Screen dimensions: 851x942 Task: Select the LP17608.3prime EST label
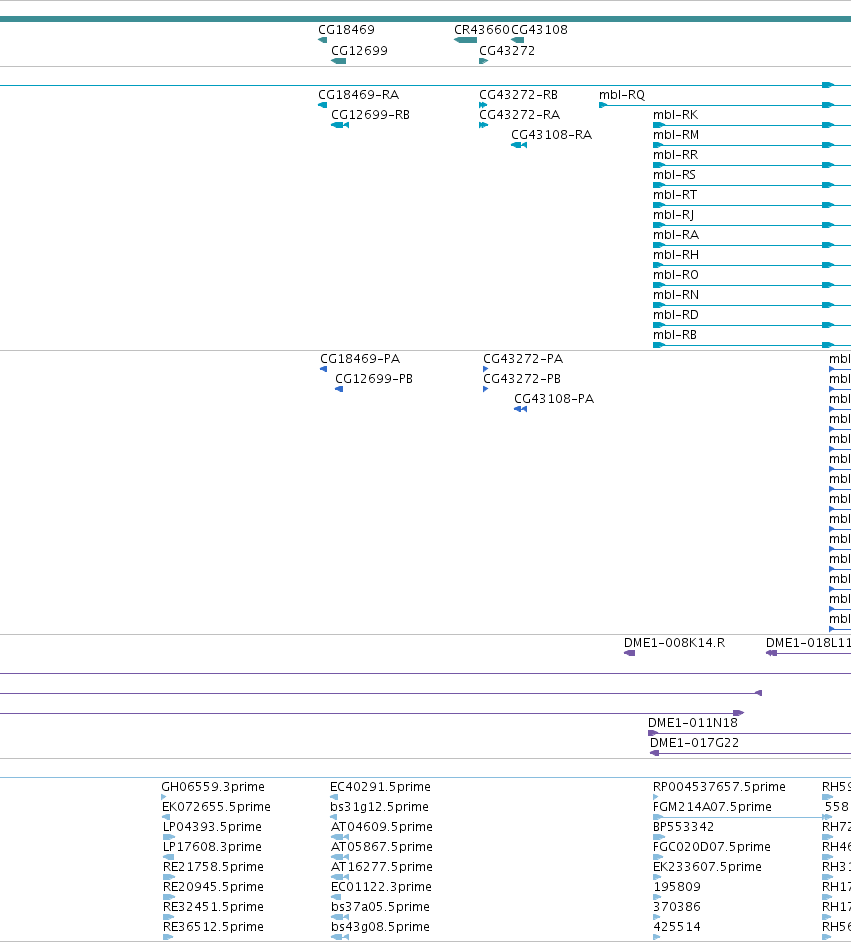(x=212, y=846)
